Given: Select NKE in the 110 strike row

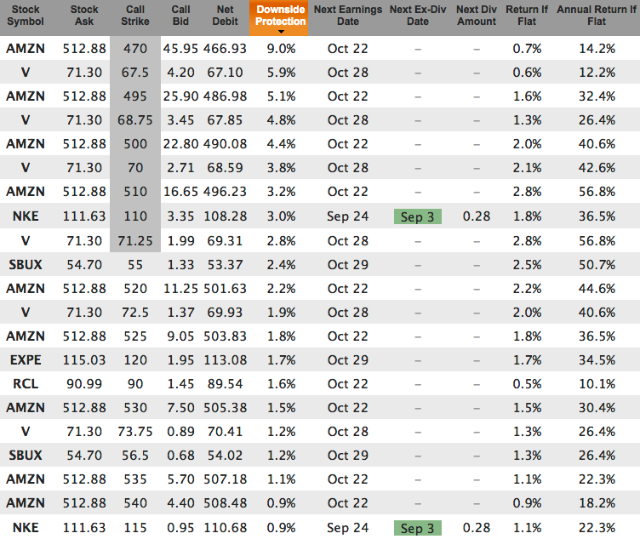Looking at the screenshot, I should coord(25,216).
